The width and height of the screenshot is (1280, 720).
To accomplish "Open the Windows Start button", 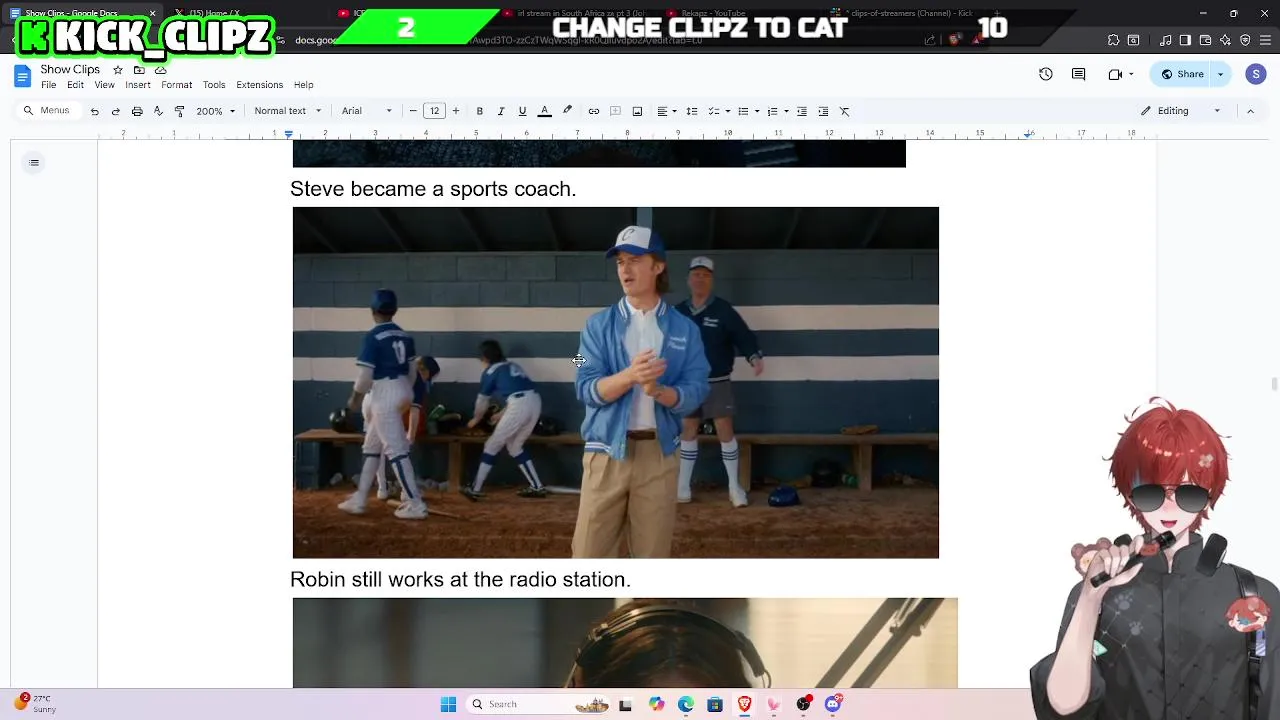I will pos(448,704).
